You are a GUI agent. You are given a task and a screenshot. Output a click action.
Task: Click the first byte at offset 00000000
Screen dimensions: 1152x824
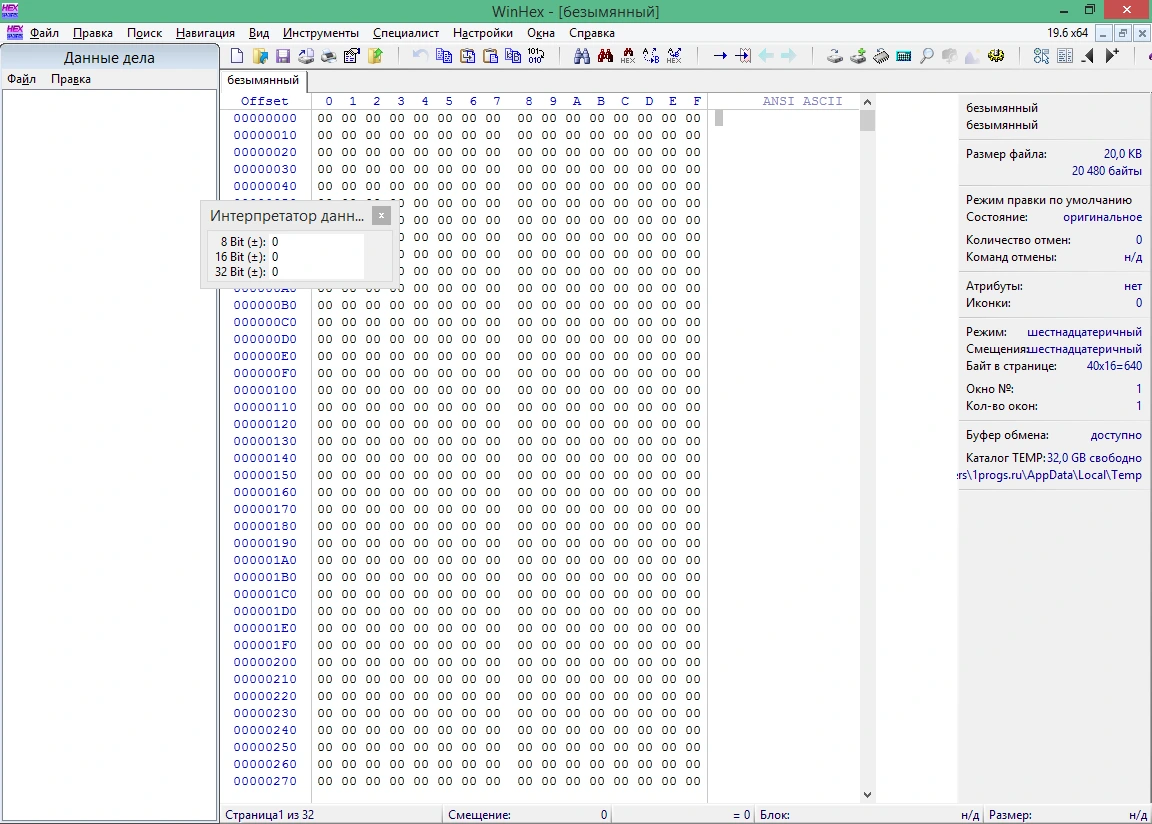pyautogui.click(x=325, y=118)
